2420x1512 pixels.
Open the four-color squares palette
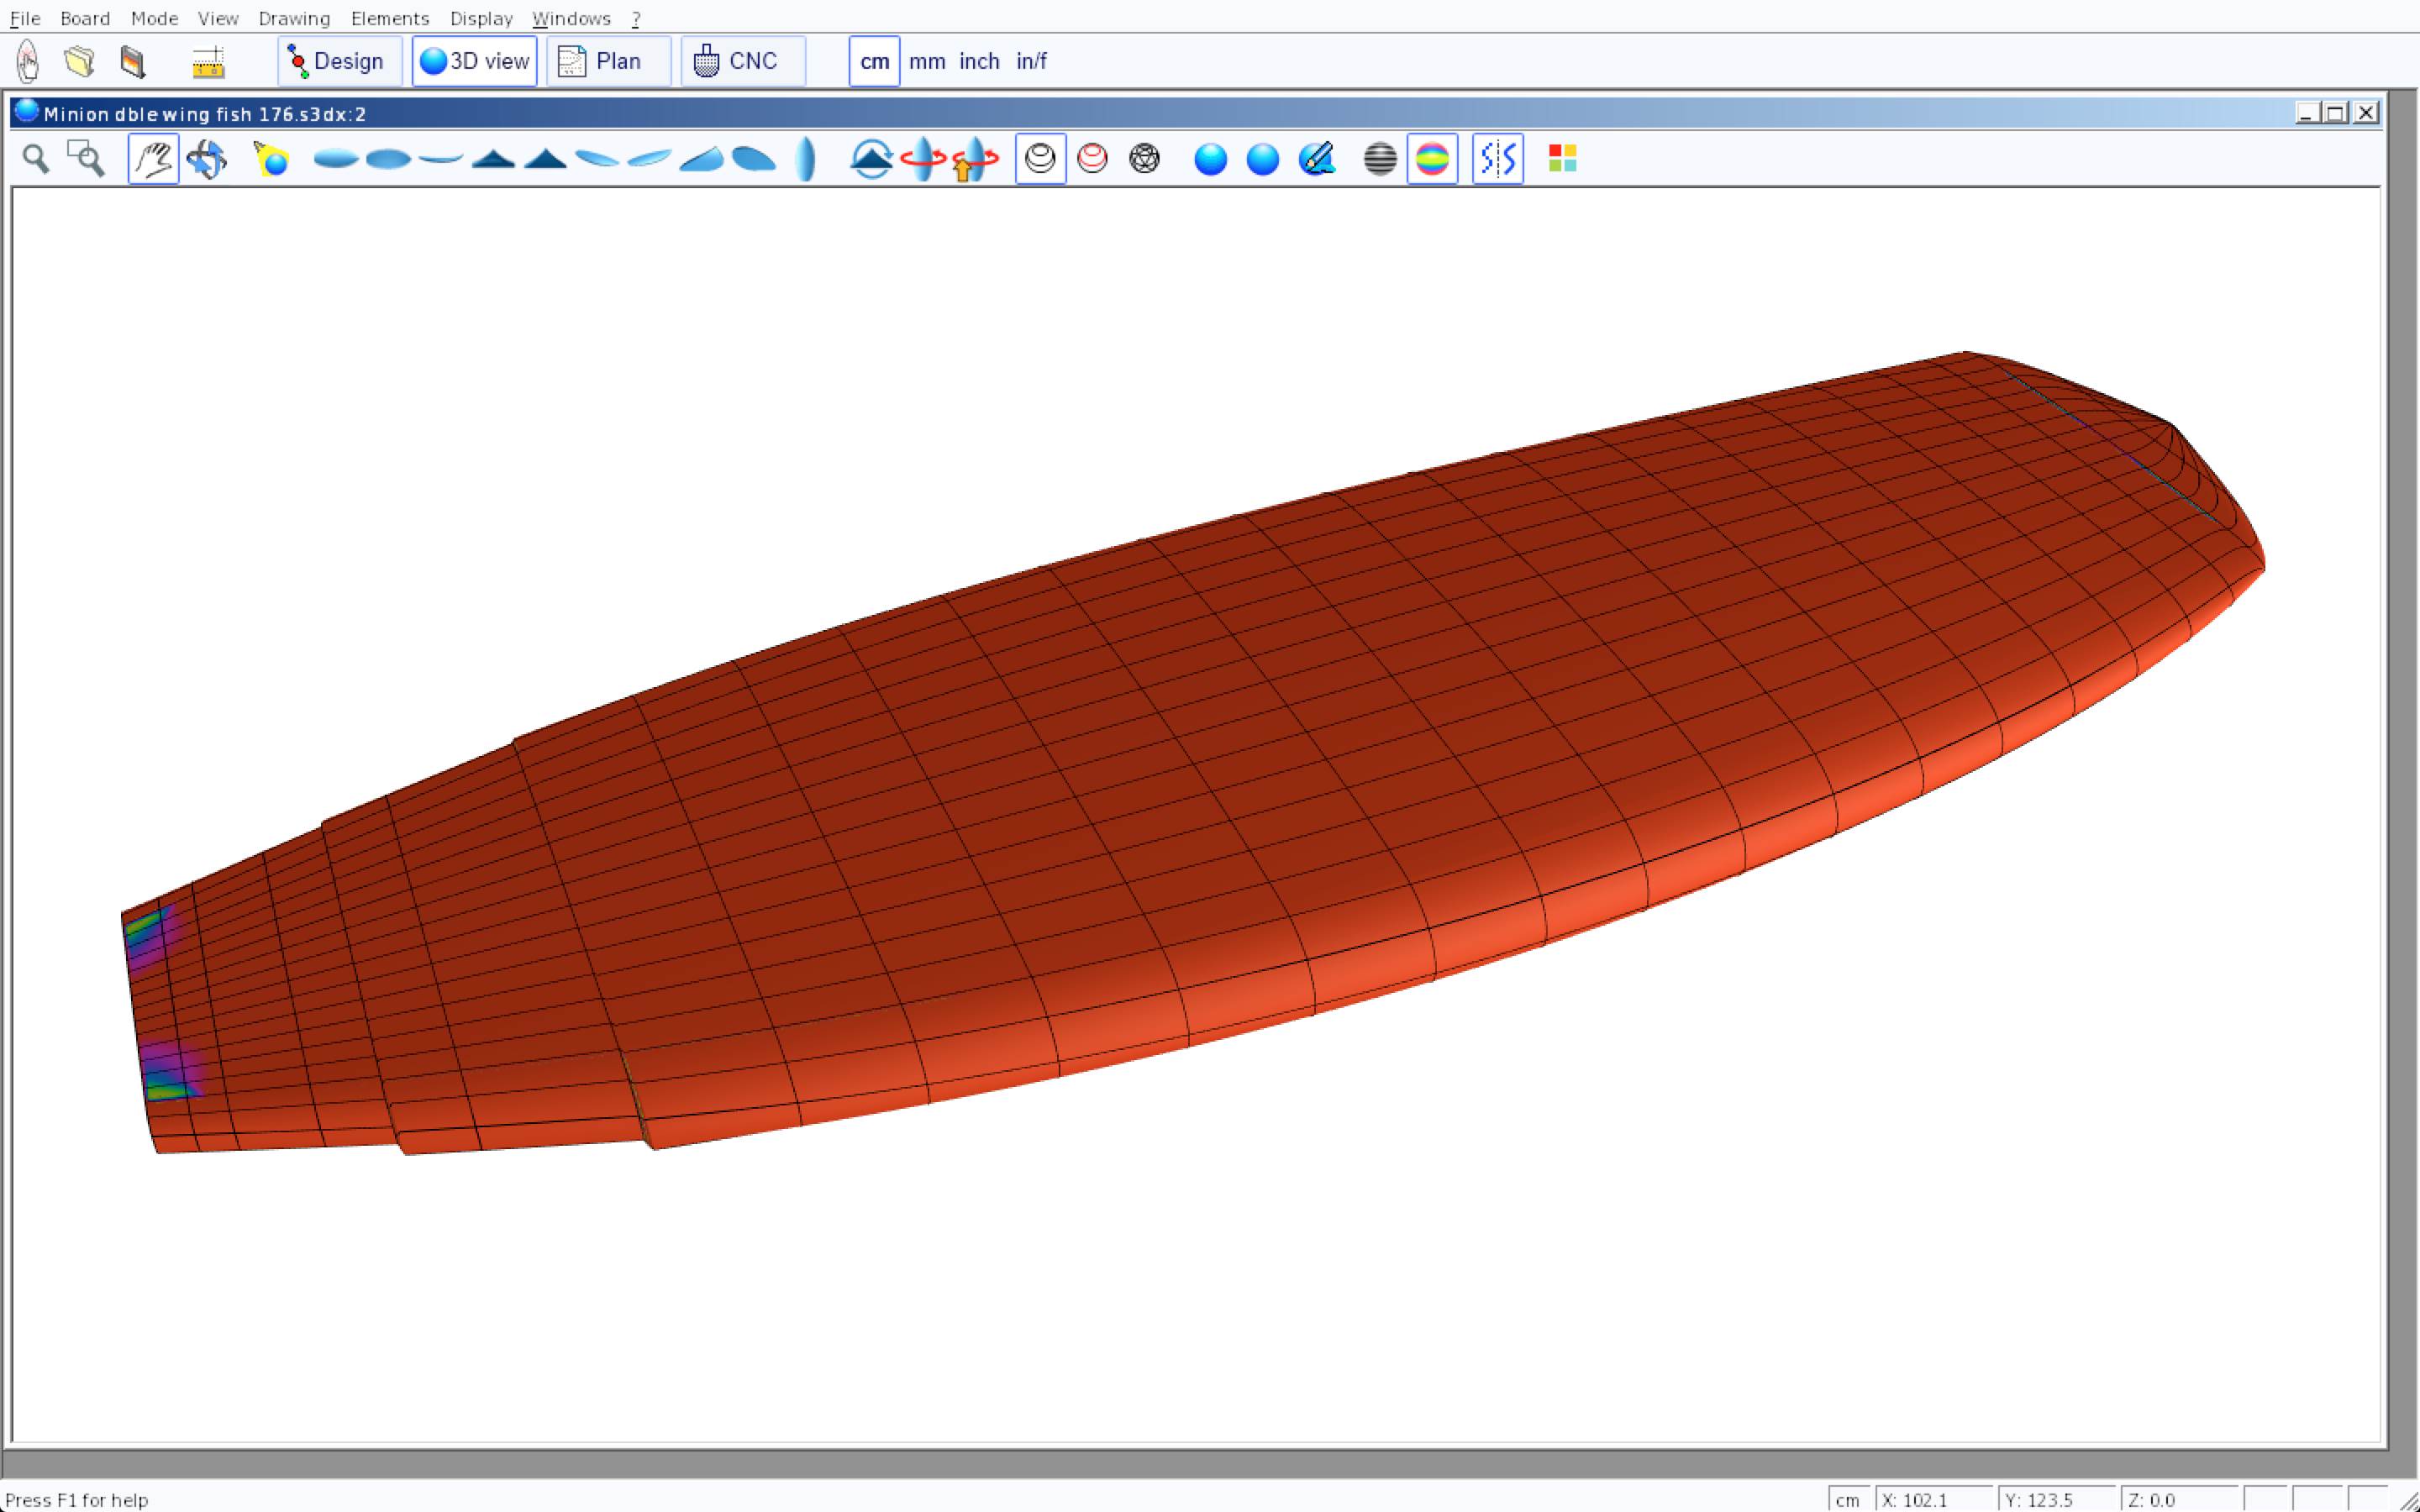click(x=1562, y=159)
